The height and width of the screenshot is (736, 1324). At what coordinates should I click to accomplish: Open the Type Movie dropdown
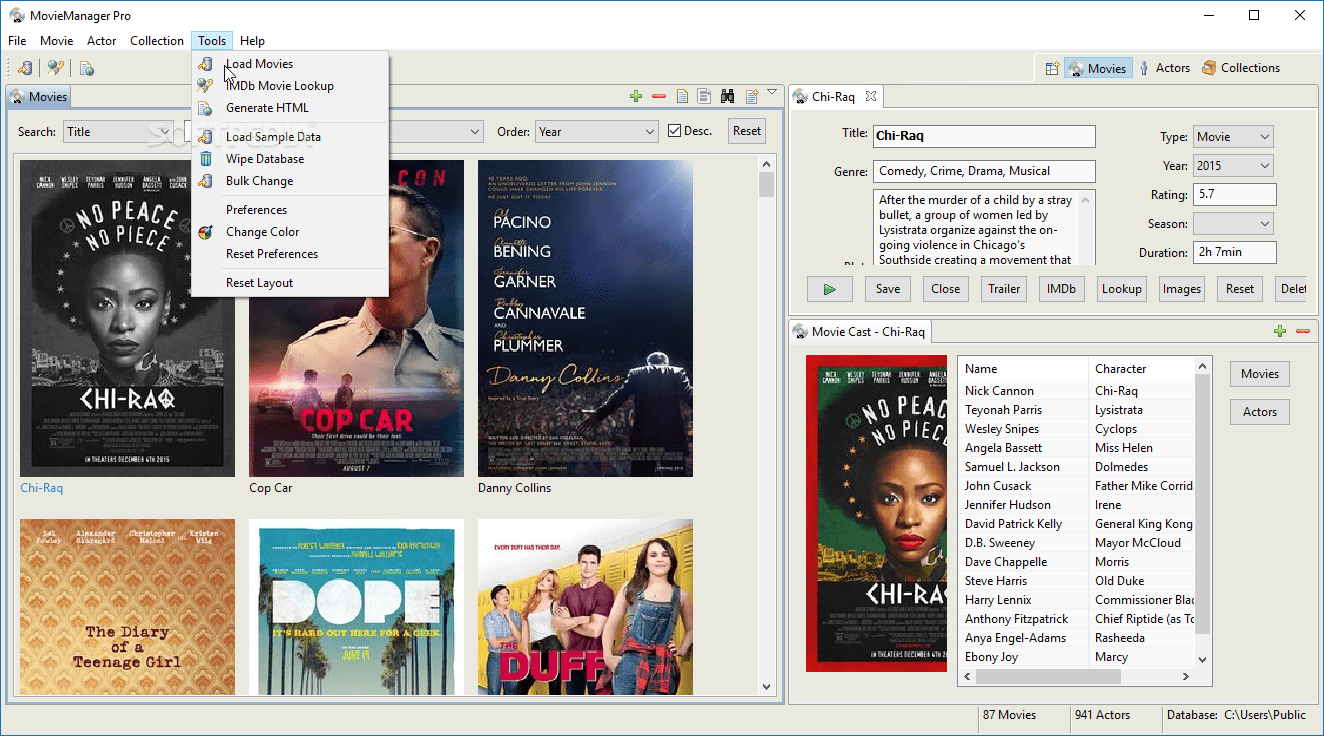point(1233,137)
